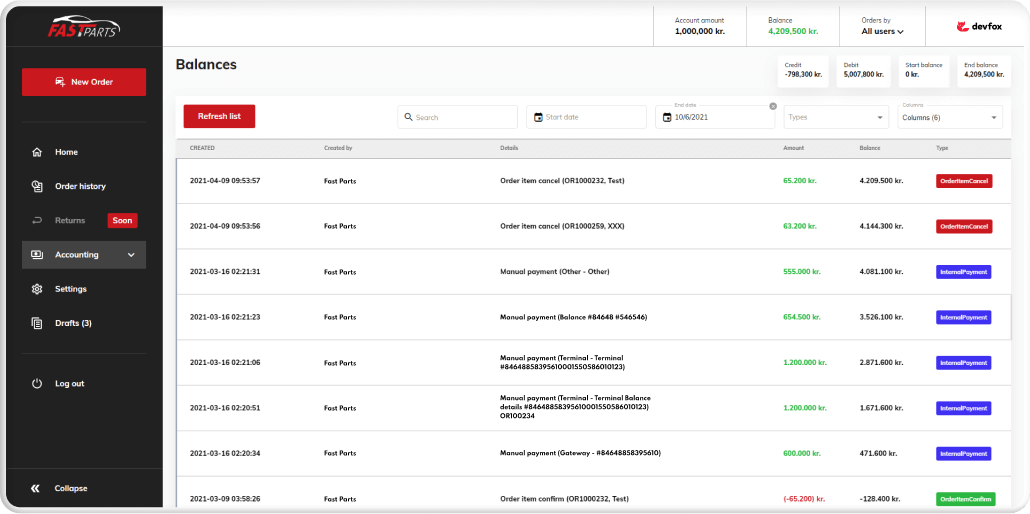This screenshot has width=1030, height=514.
Task: Open the Columns (6) dropdown
Action: (x=948, y=117)
